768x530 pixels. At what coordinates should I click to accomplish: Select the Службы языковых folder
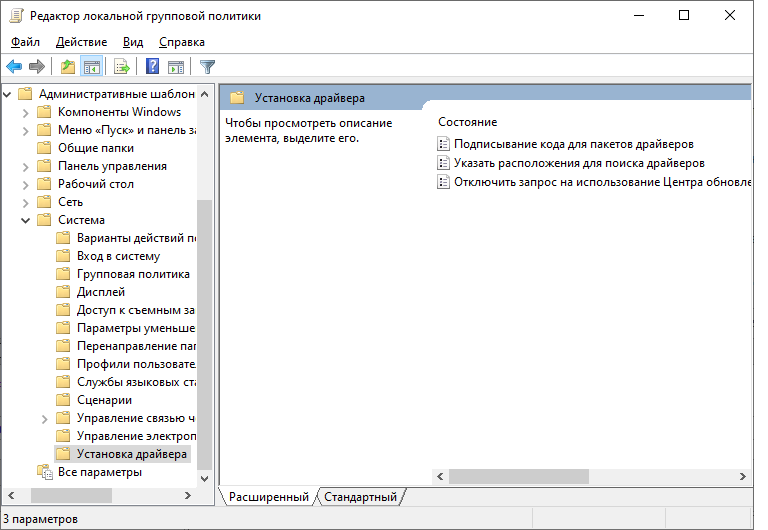(136, 382)
